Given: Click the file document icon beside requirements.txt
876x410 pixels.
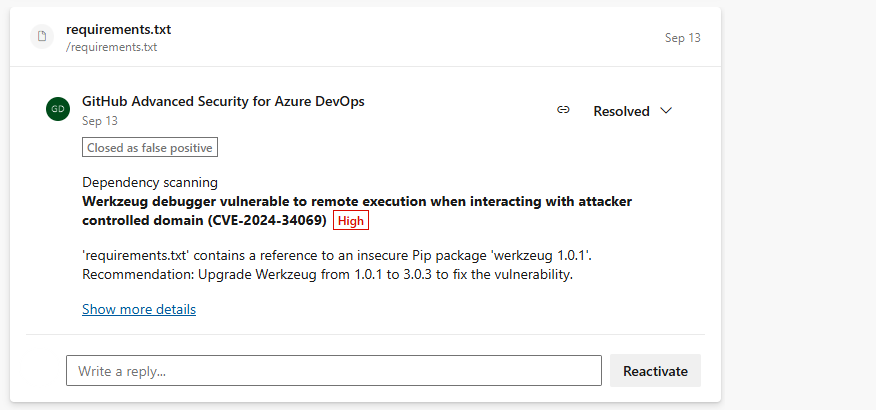Looking at the screenshot, I should (42, 37).
